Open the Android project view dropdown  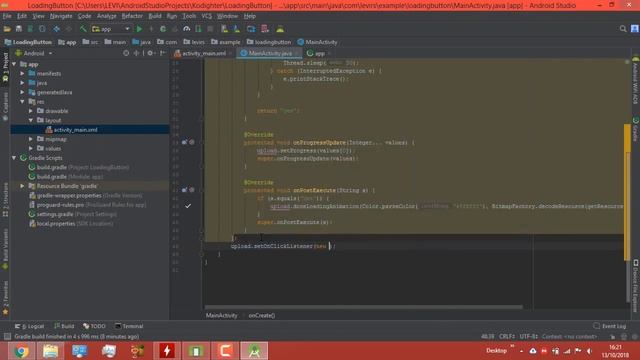(x=34, y=53)
